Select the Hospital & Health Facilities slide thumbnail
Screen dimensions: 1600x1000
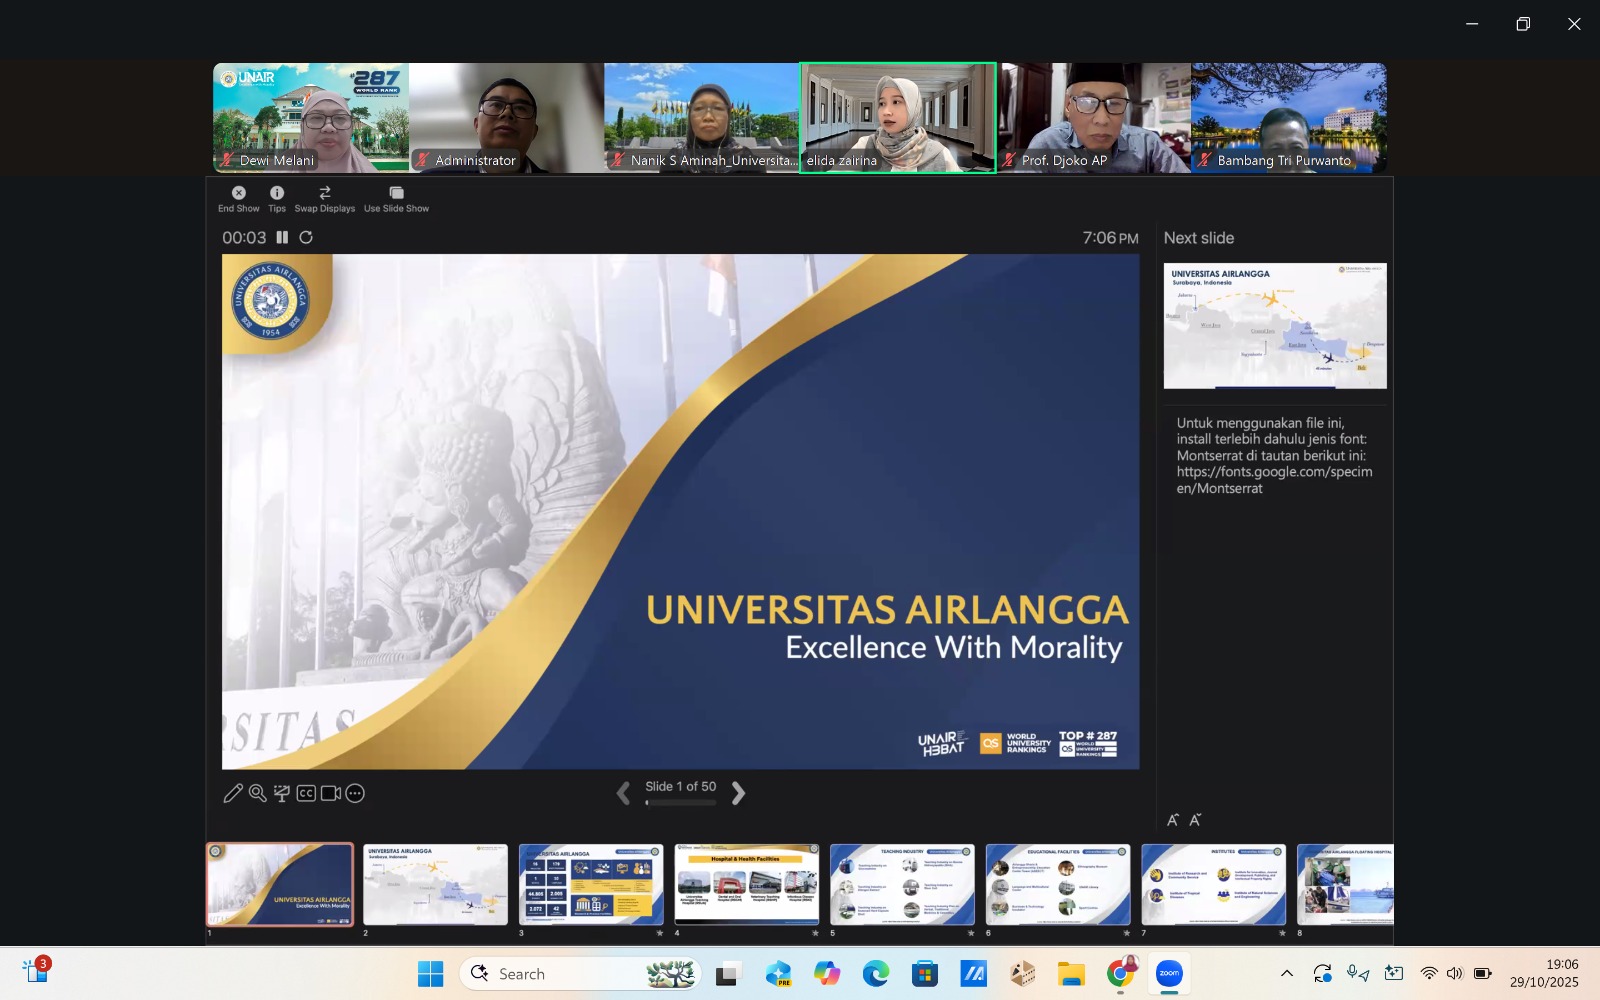point(746,884)
